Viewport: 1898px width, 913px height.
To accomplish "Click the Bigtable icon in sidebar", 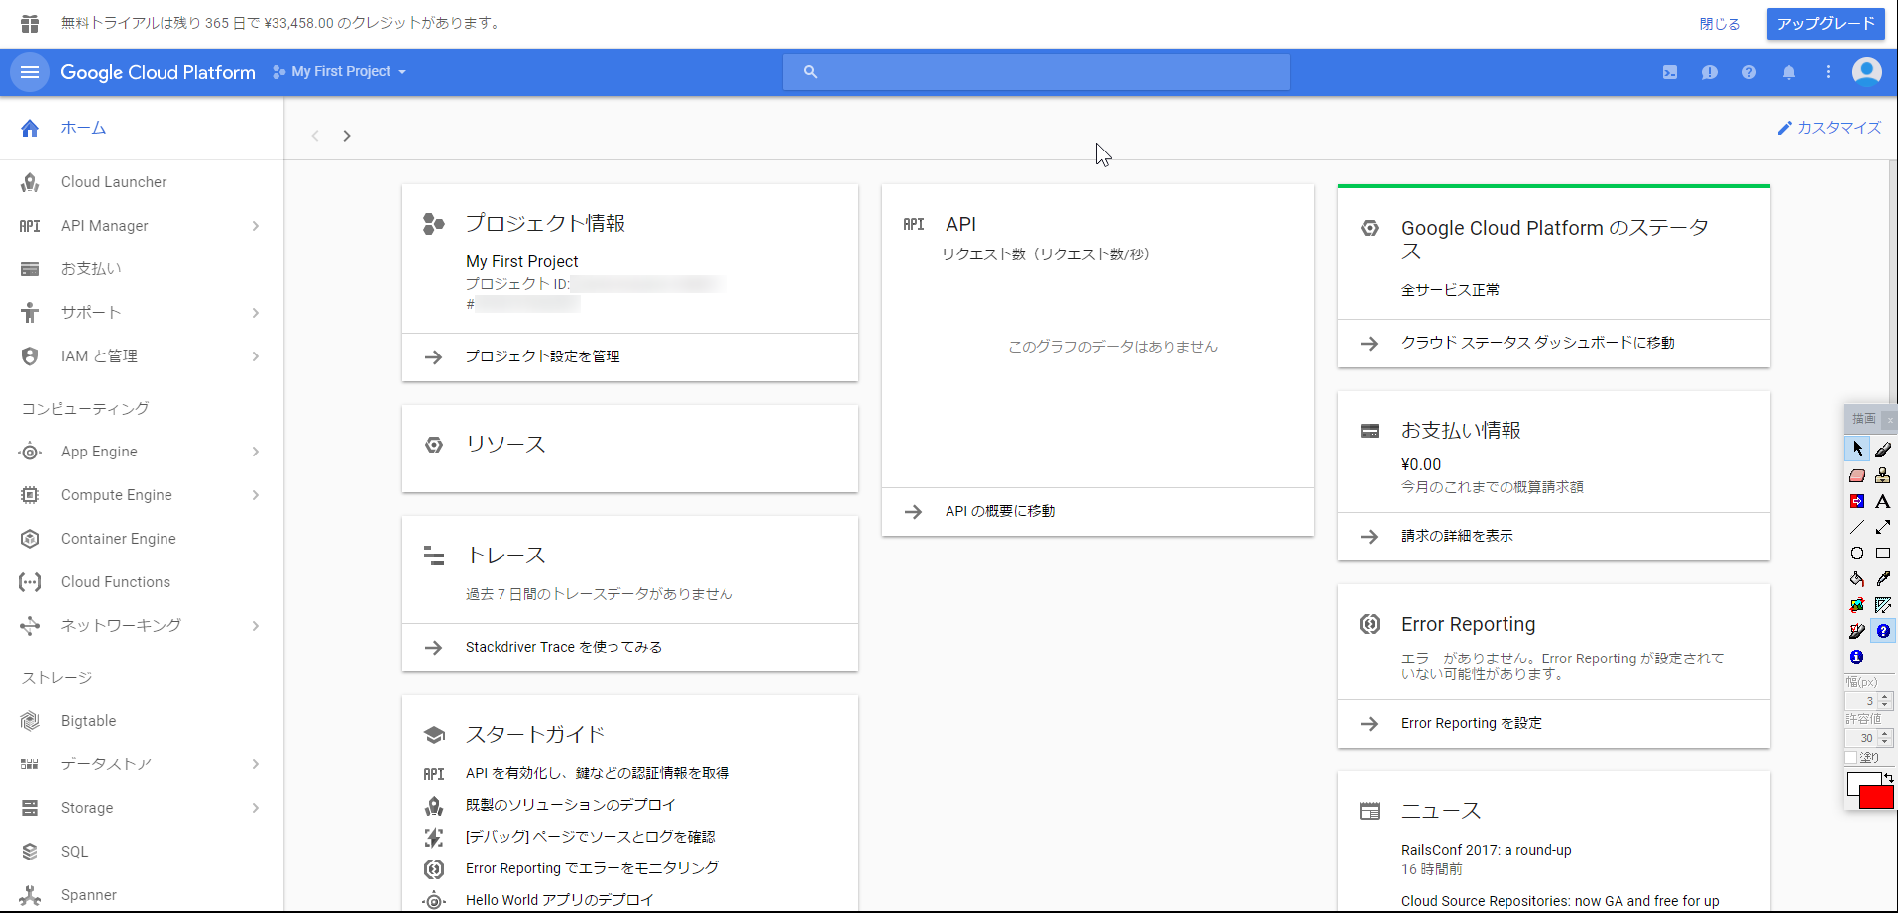I will [x=30, y=721].
